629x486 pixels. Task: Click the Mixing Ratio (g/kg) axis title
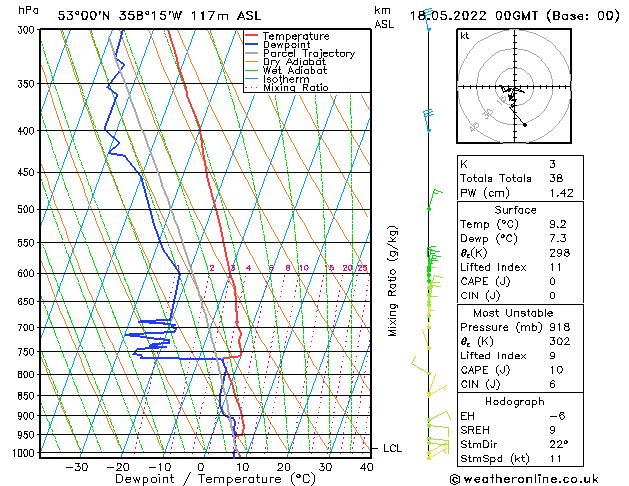point(392,281)
